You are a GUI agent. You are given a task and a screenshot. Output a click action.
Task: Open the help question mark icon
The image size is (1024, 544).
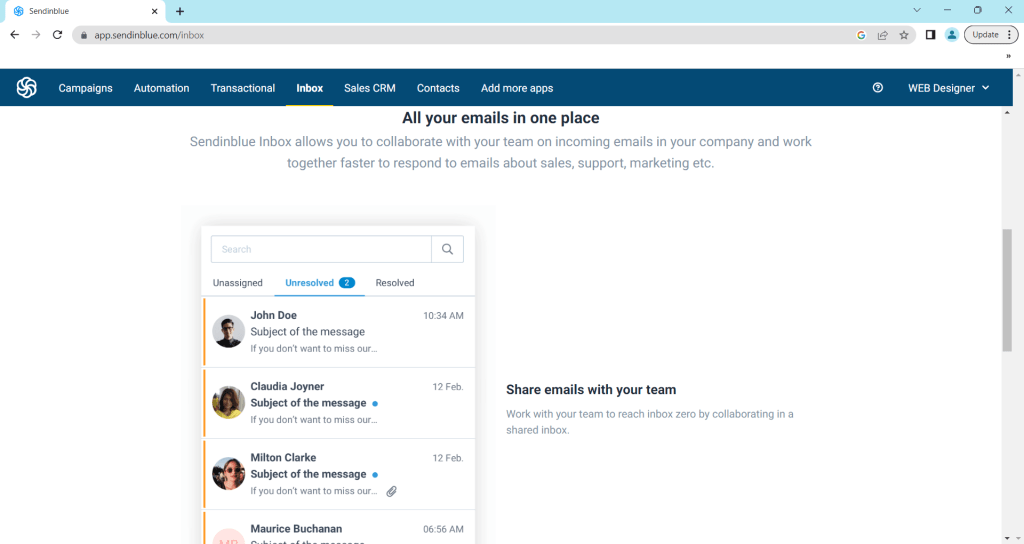coord(878,88)
